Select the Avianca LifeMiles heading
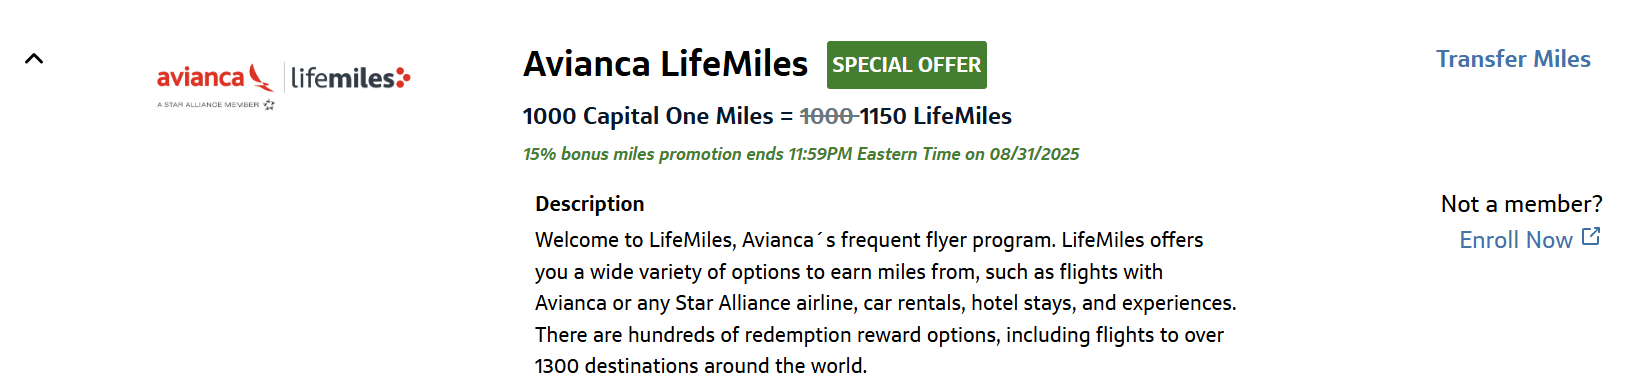1647x390 pixels. click(665, 64)
